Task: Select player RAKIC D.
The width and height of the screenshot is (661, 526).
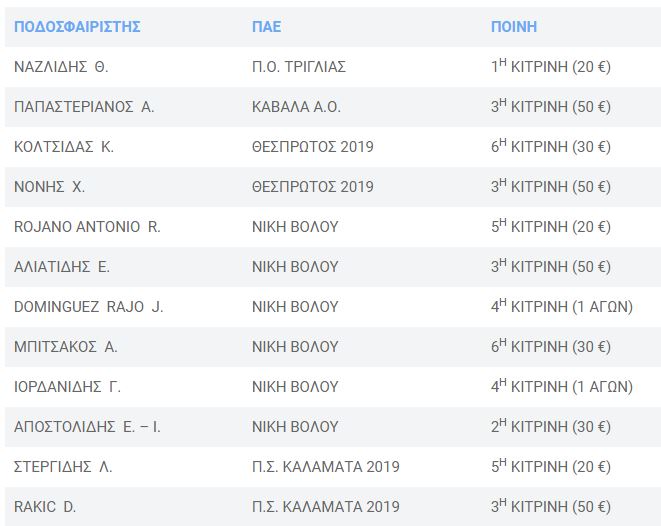Action: click(x=45, y=507)
